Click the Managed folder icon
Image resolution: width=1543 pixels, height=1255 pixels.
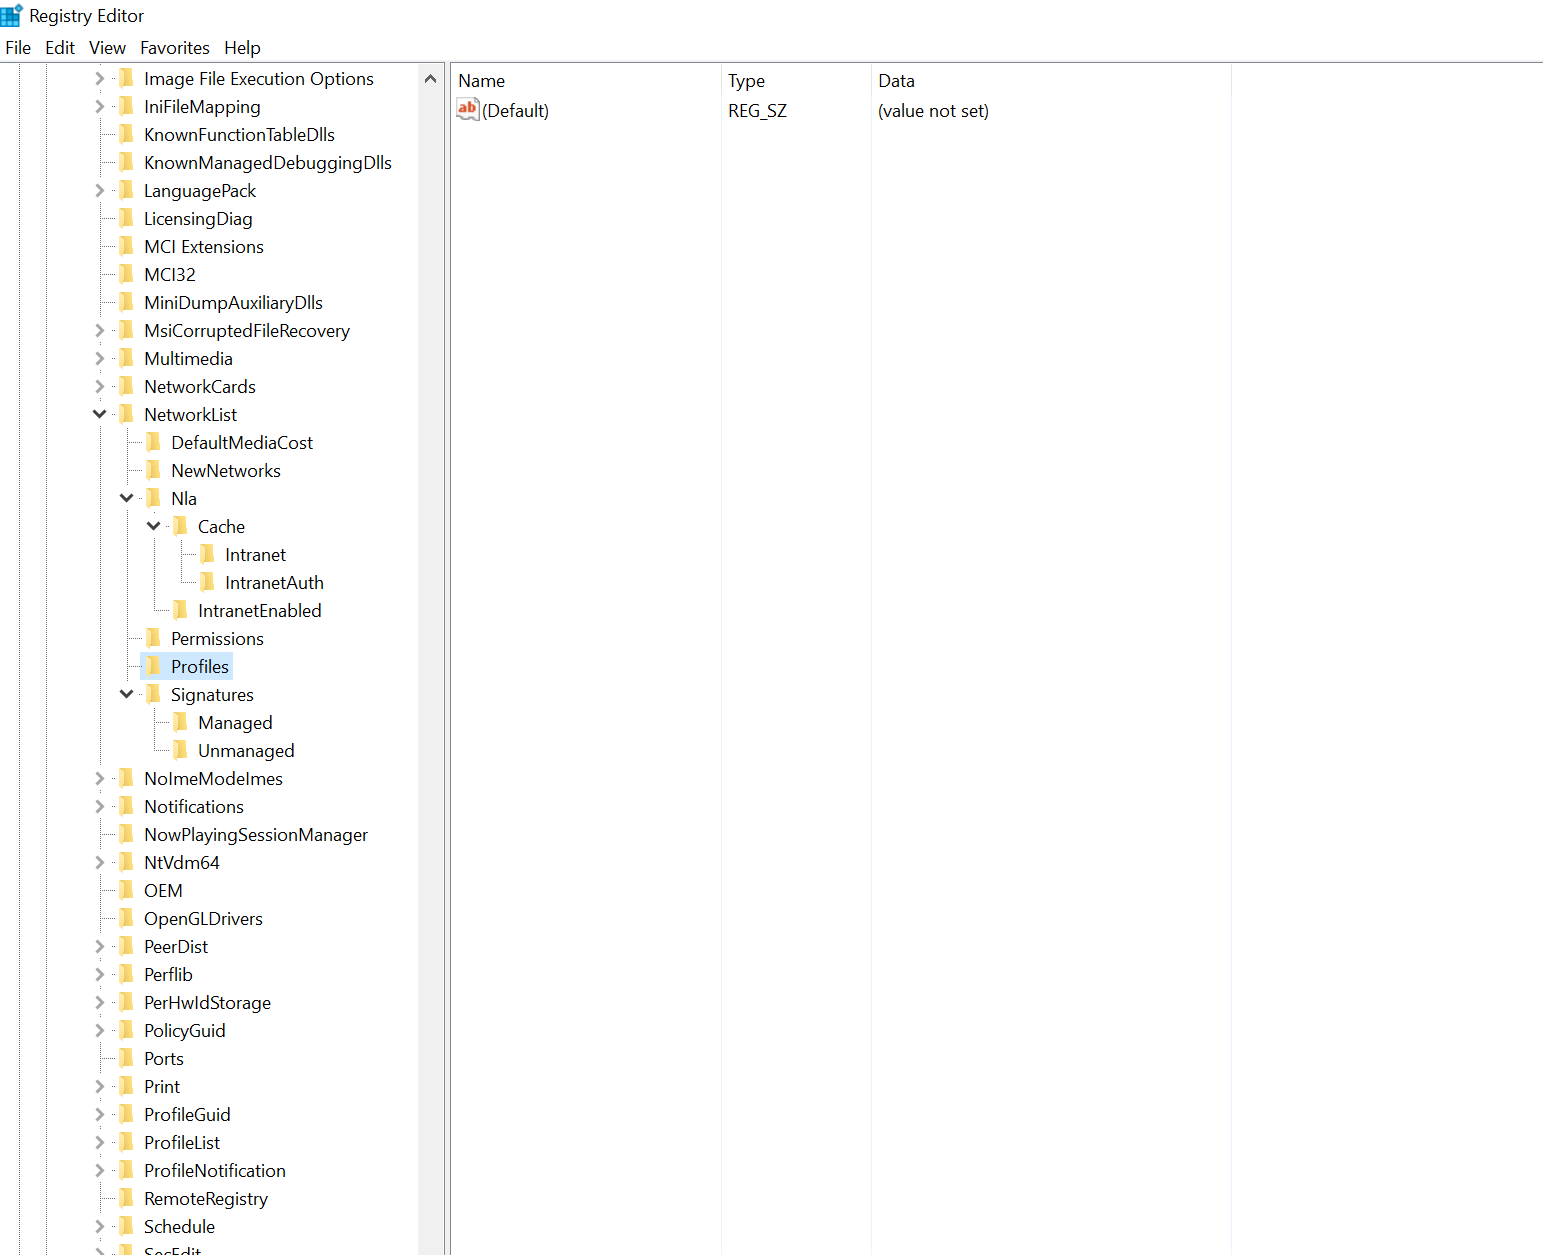click(x=181, y=722)
